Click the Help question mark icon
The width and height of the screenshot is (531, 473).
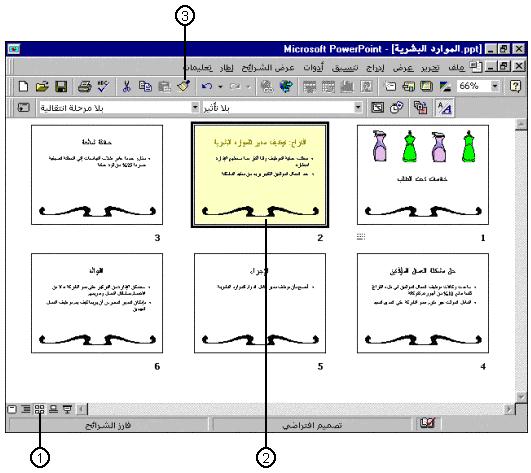point(515,86)
